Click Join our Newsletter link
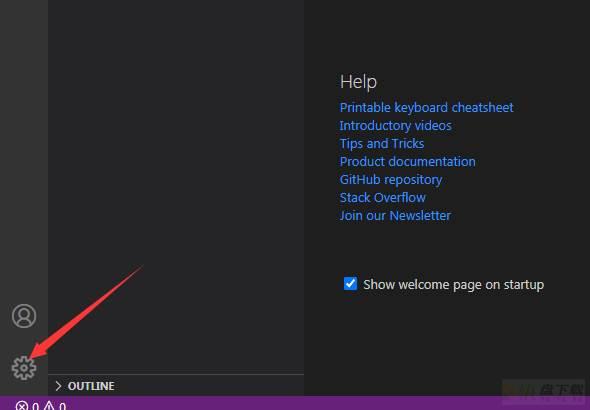The height and width of the screenshot is (410, 590). pyautogui.click(x=395, y=216)
